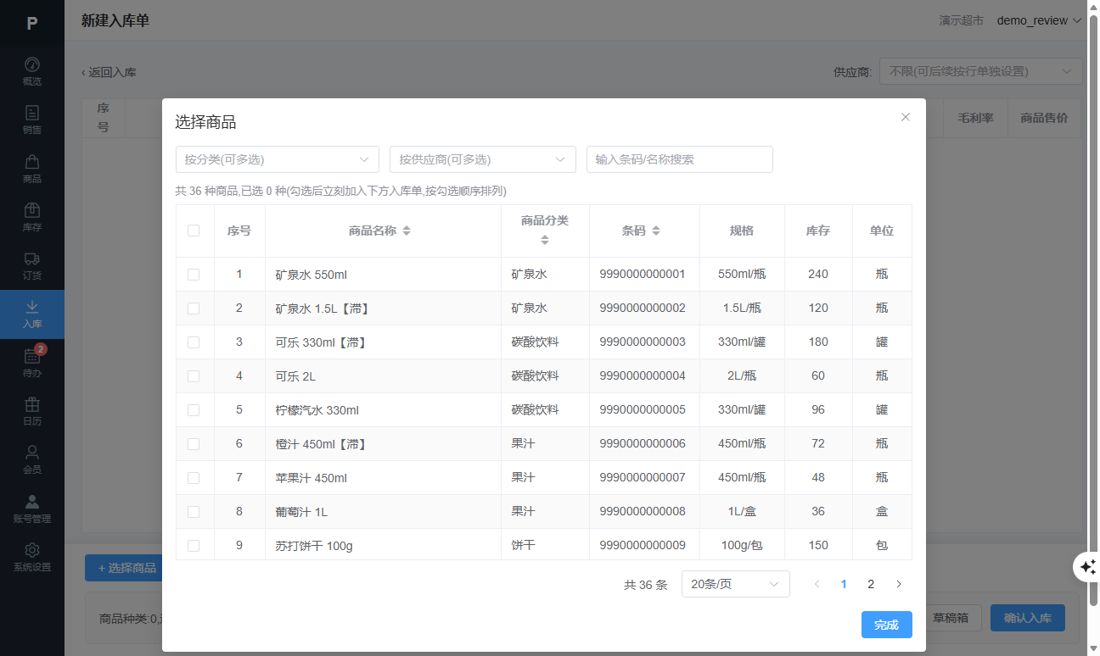Screen dimensions: 1100x656
Task: Sort by 商品名称 column arrows
Action: [x=406, y=230]
